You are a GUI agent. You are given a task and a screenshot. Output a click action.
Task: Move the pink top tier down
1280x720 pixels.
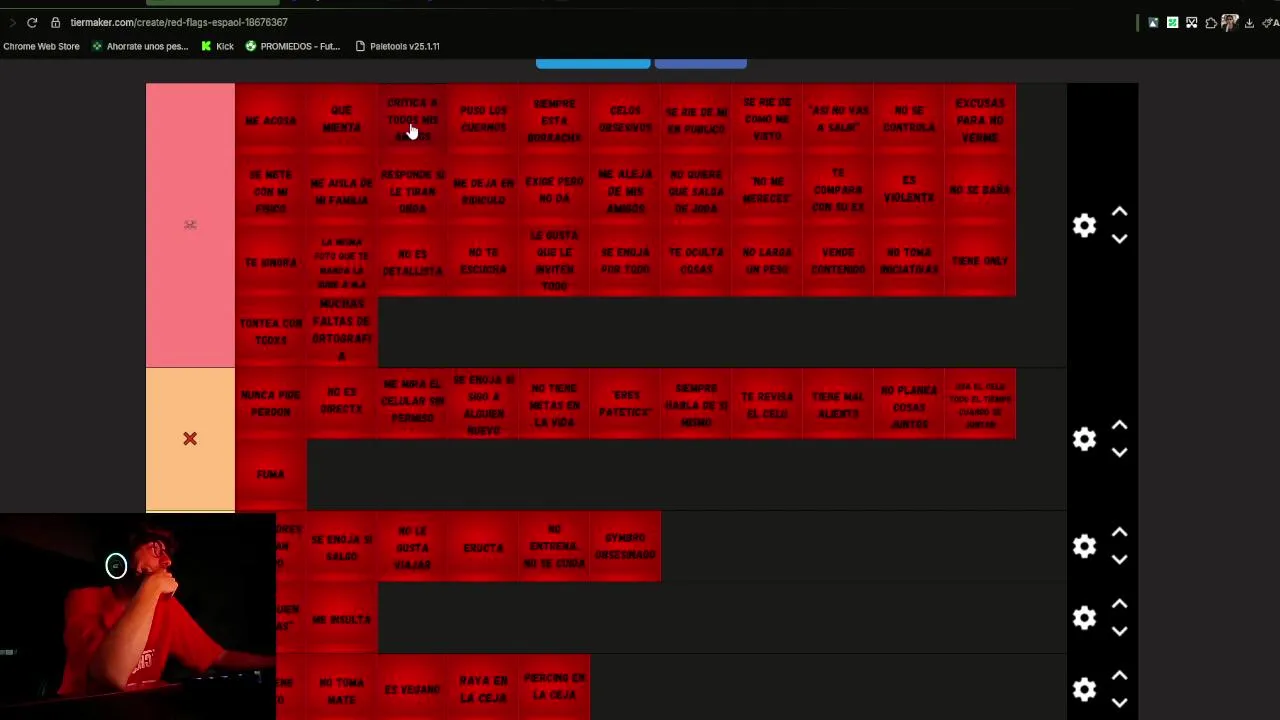[1120, 239]
